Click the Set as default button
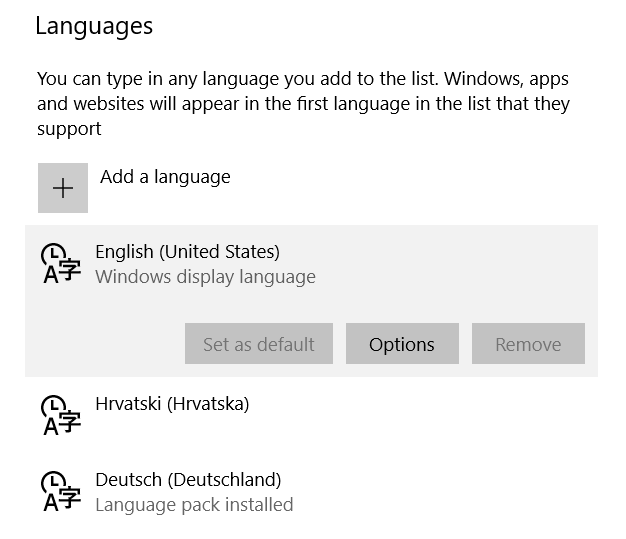The height and width of the screenshot is (539, 626). (259, 344)
